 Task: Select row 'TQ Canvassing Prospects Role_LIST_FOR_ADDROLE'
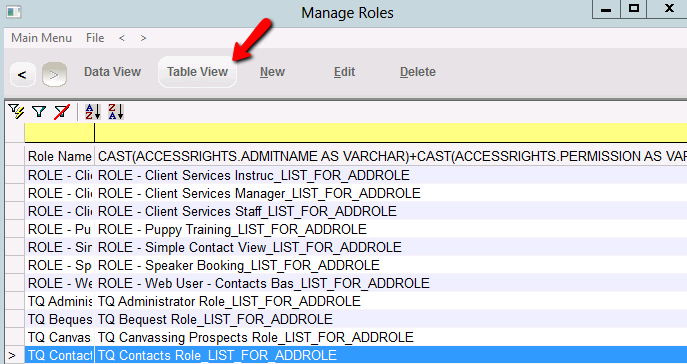[356, 337]
